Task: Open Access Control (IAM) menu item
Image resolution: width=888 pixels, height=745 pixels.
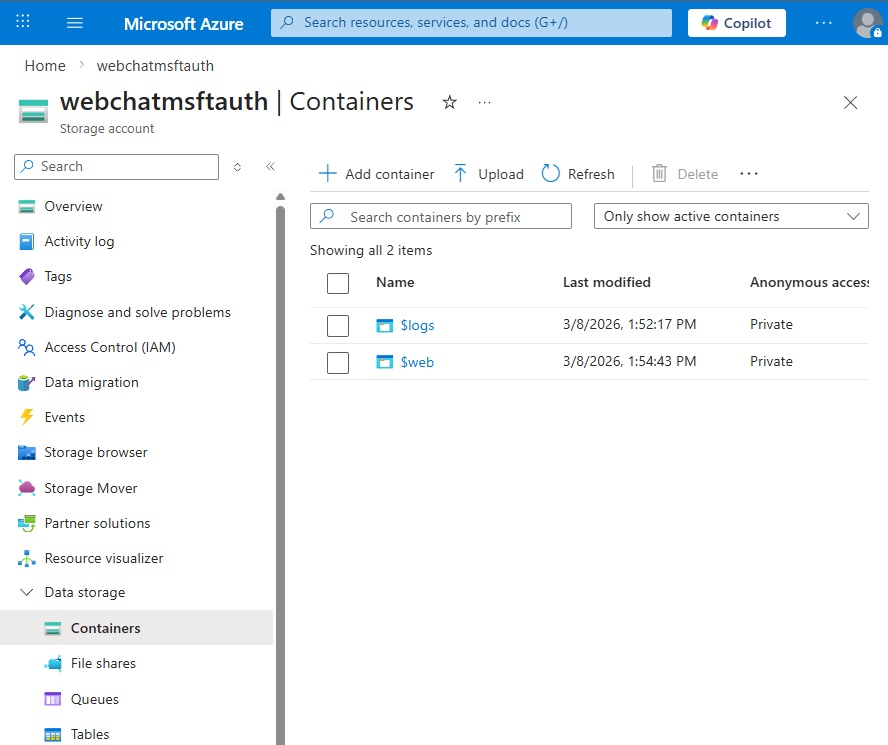Action: click(110, 347)
